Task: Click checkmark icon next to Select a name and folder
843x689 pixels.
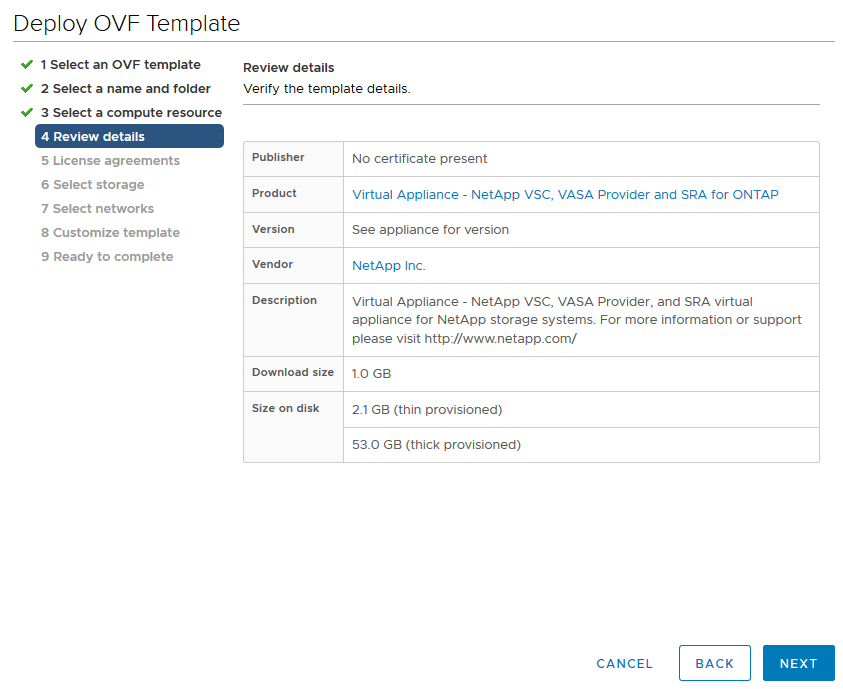Action: coord(27,89)
